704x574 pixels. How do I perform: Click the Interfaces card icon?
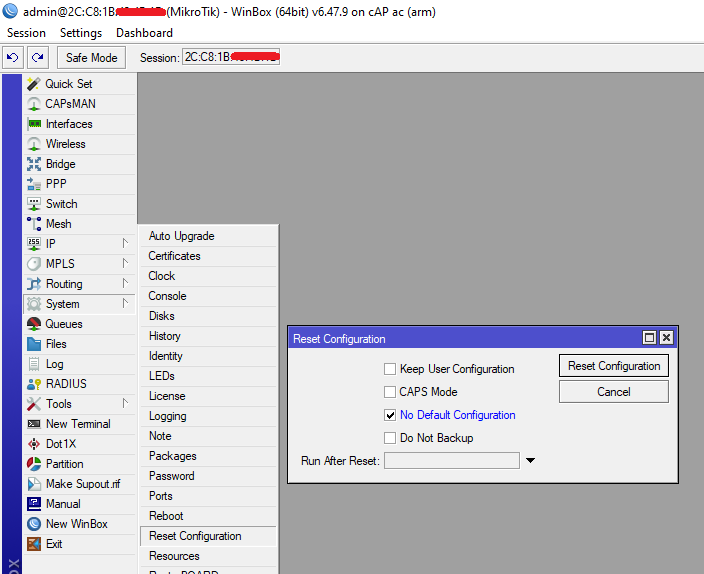coord(34,124)
